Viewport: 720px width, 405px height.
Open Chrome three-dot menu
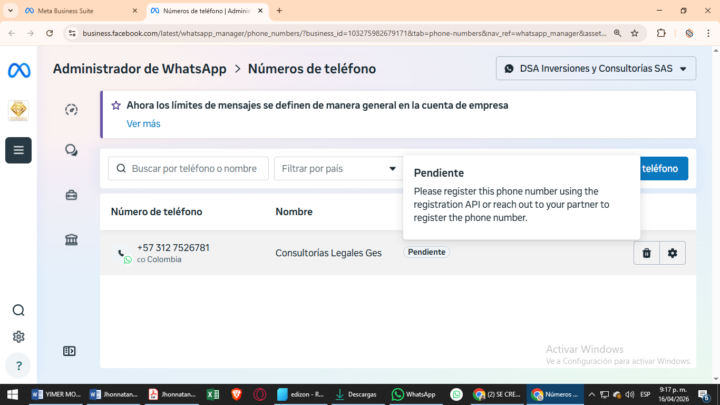point(709,33)
